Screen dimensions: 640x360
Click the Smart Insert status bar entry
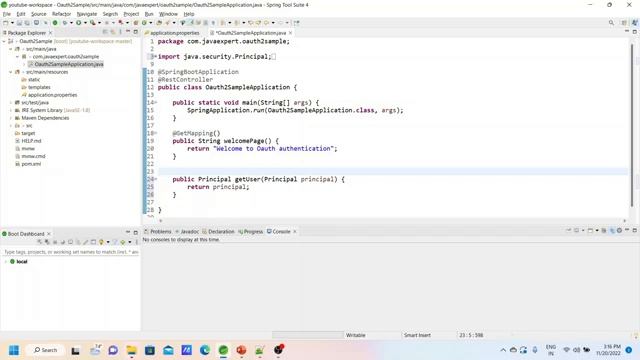click(x=417, y=335)
